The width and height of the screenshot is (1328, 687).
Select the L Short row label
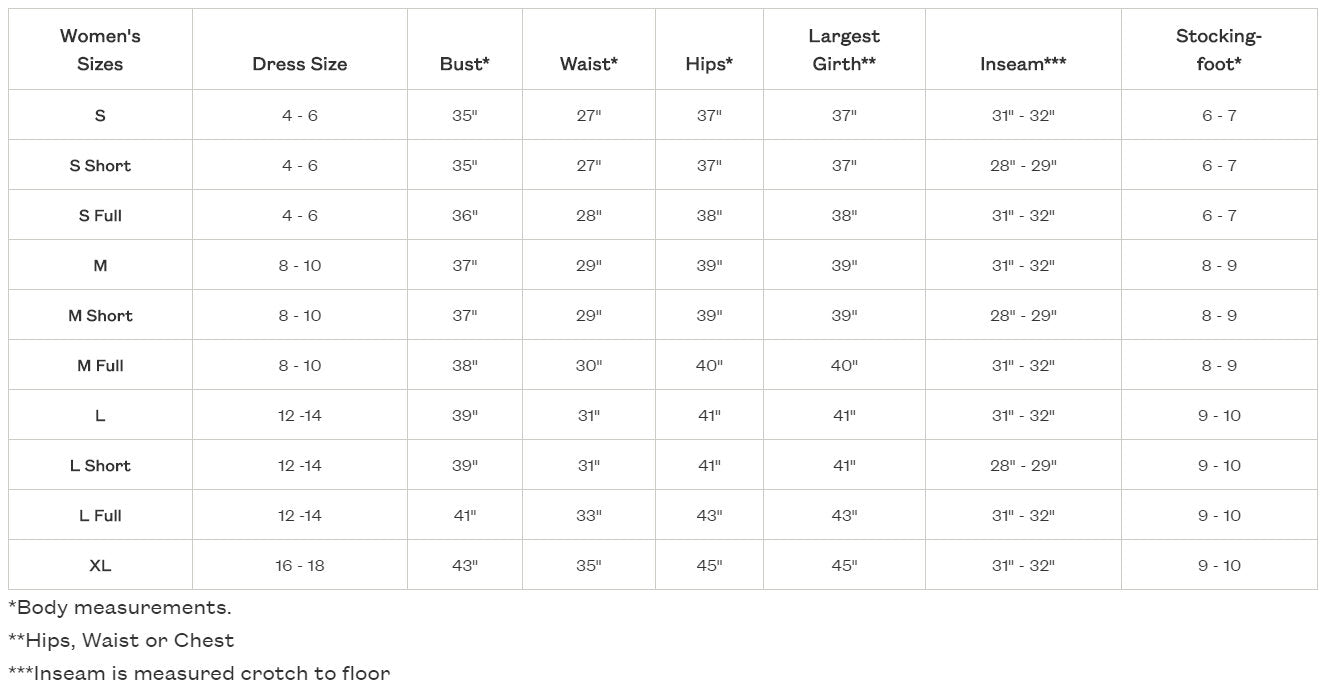click(100, 466)
